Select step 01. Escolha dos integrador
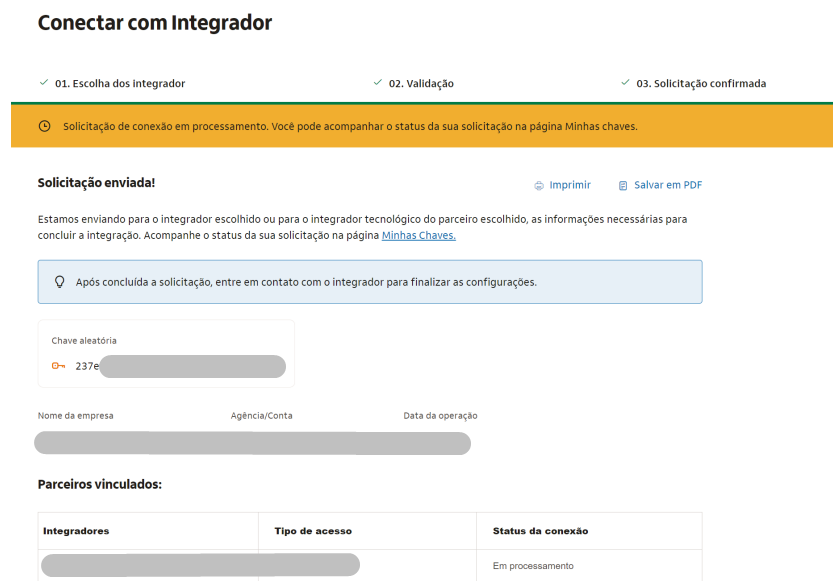Image resolution: width=833 pixels, height=581 pixels. [x=120, y=83]
